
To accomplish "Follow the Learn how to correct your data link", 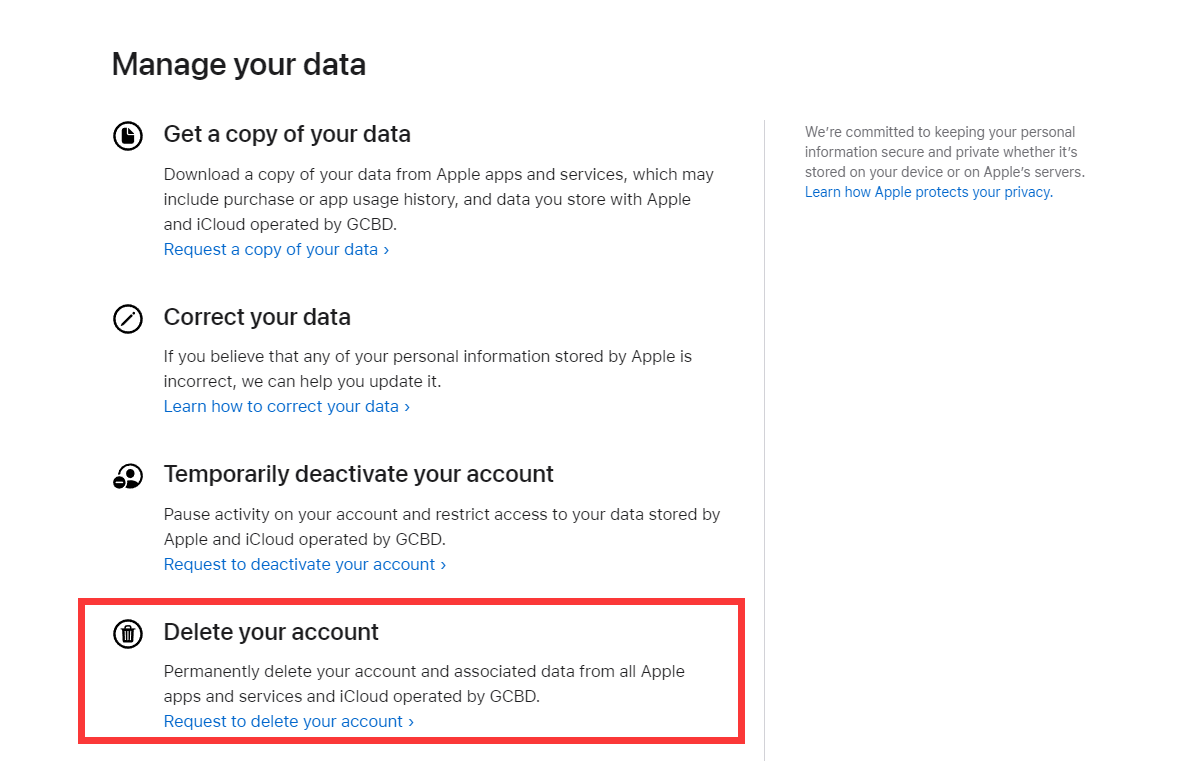I will 286,407.
